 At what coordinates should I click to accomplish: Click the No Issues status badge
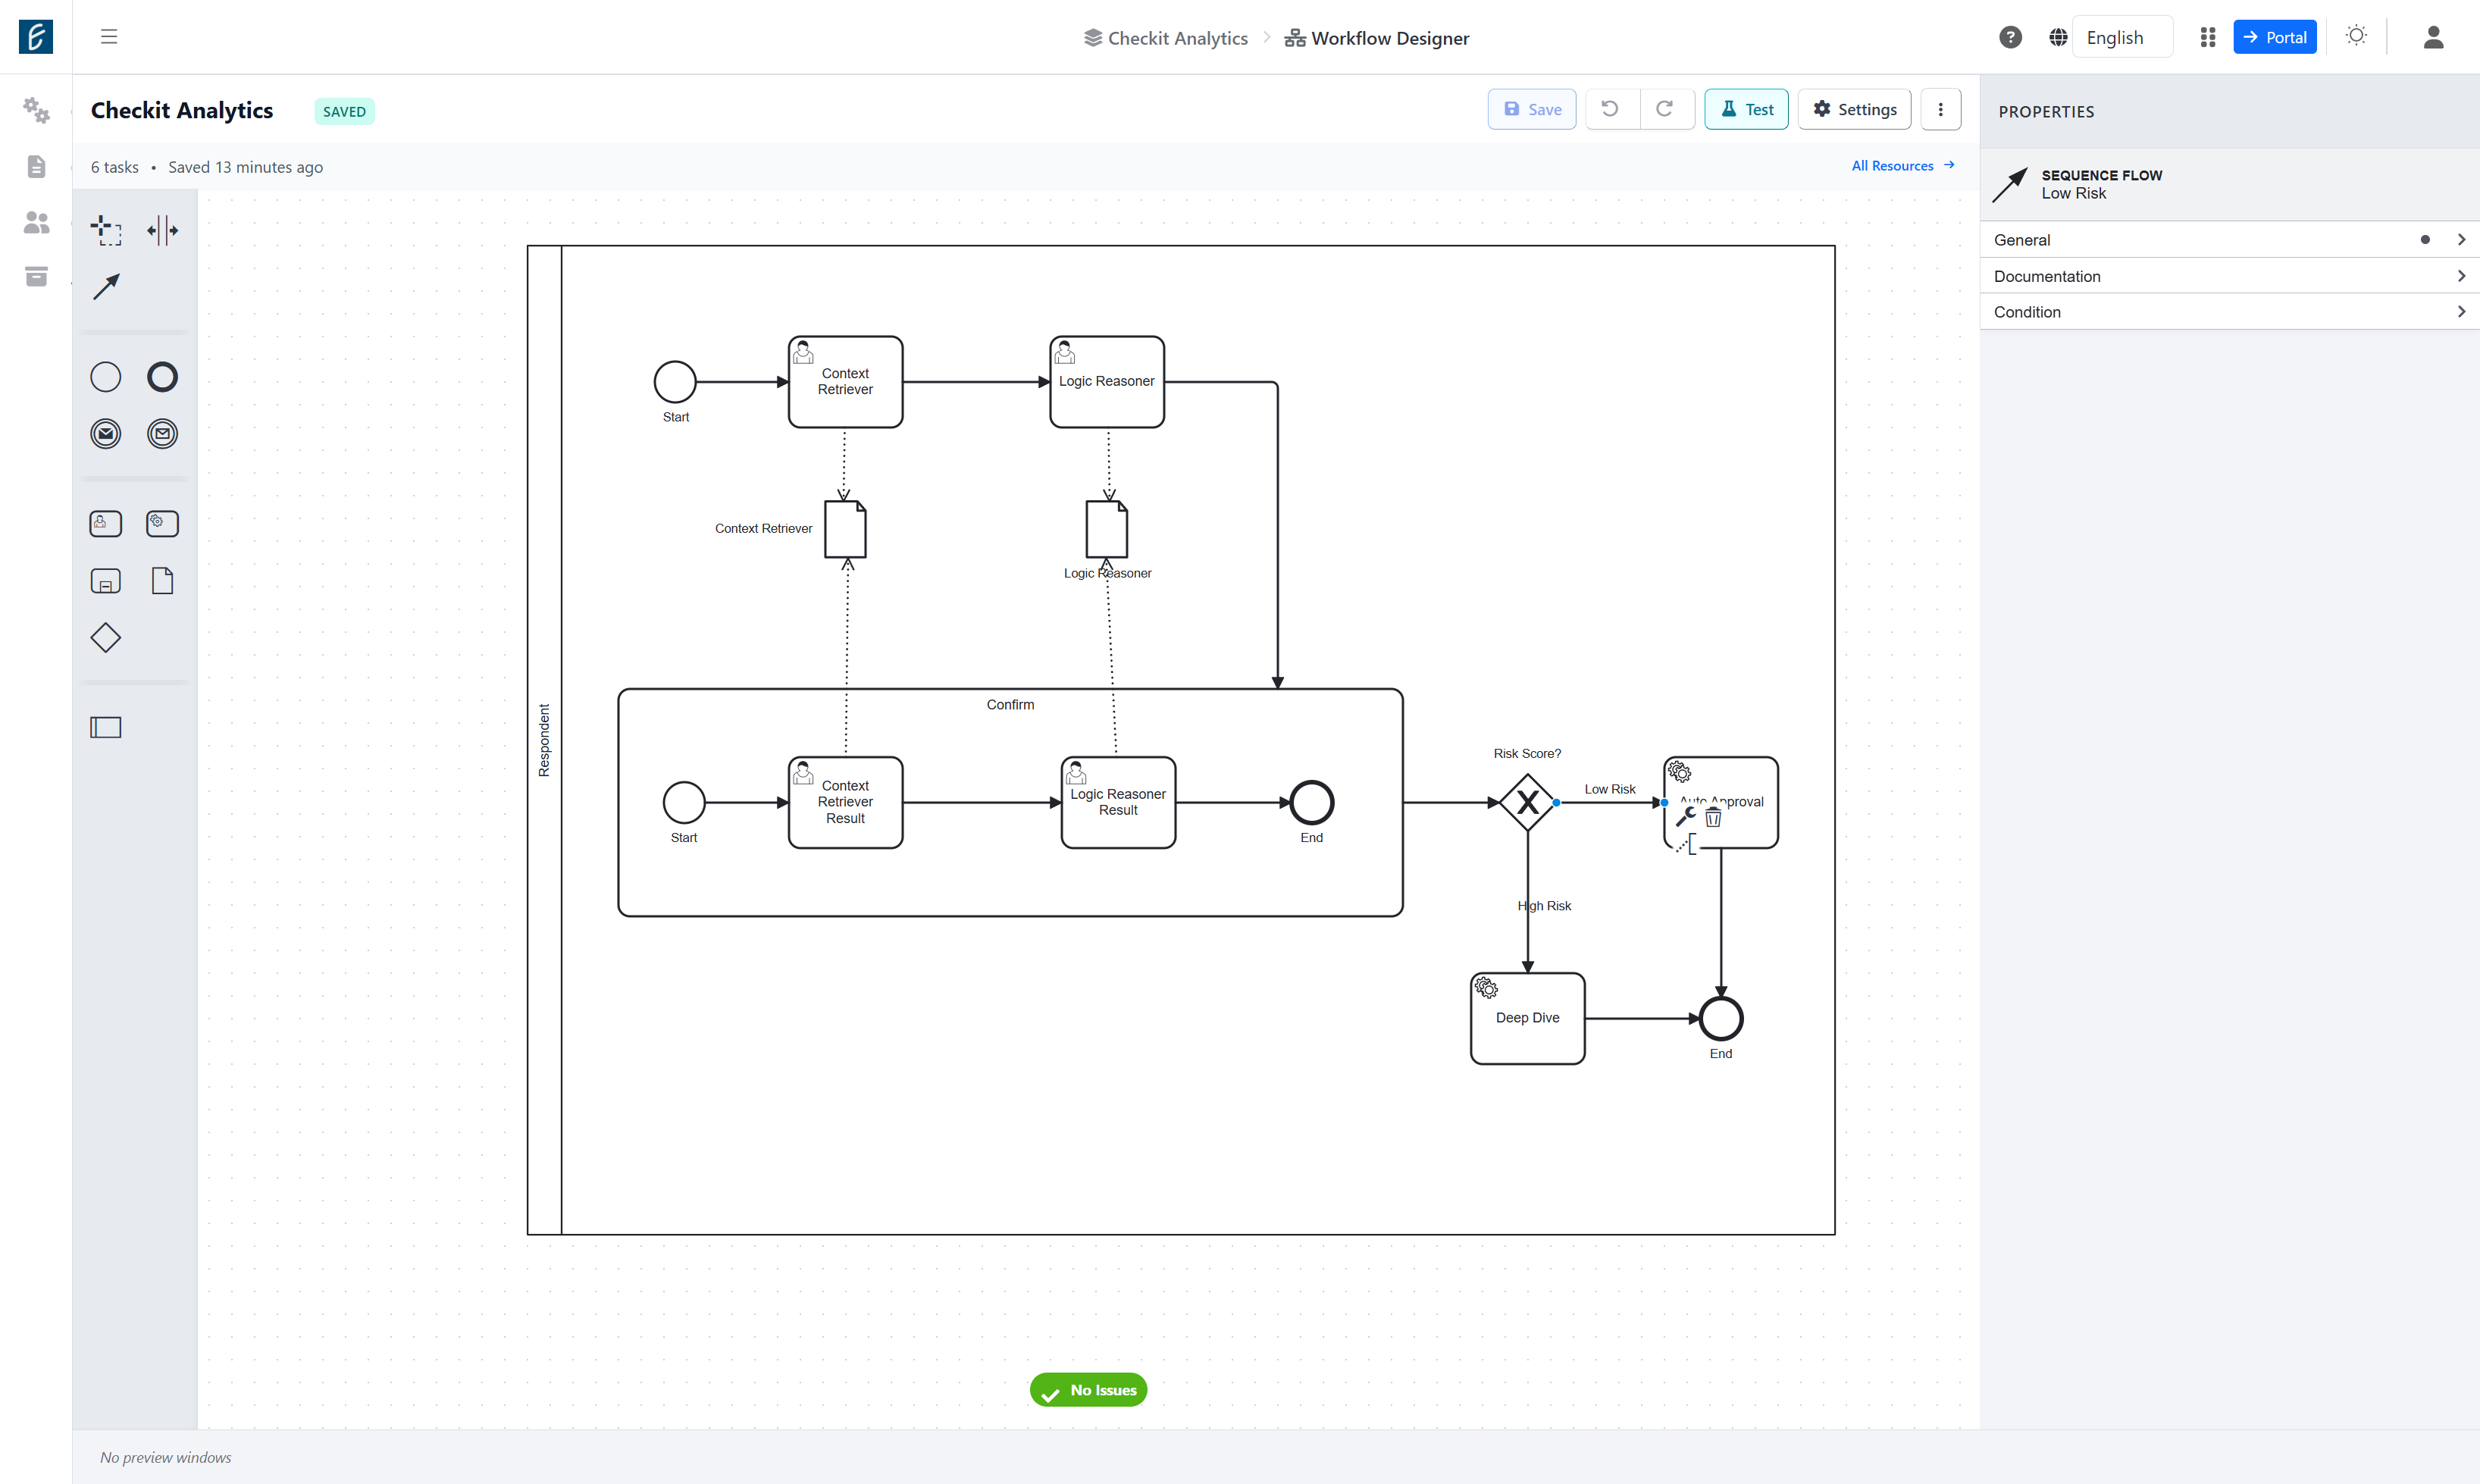1089,1390
